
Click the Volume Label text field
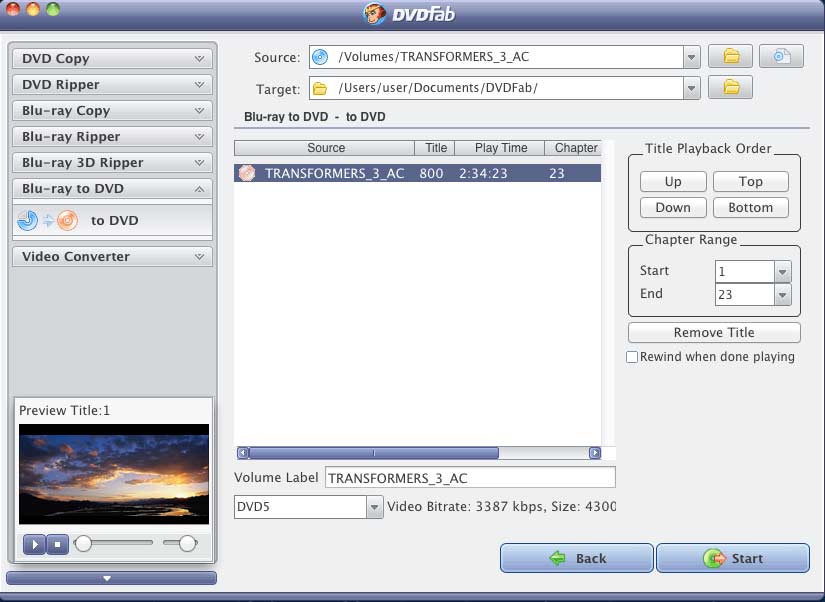pyautogui.click(x=470, y=478)
